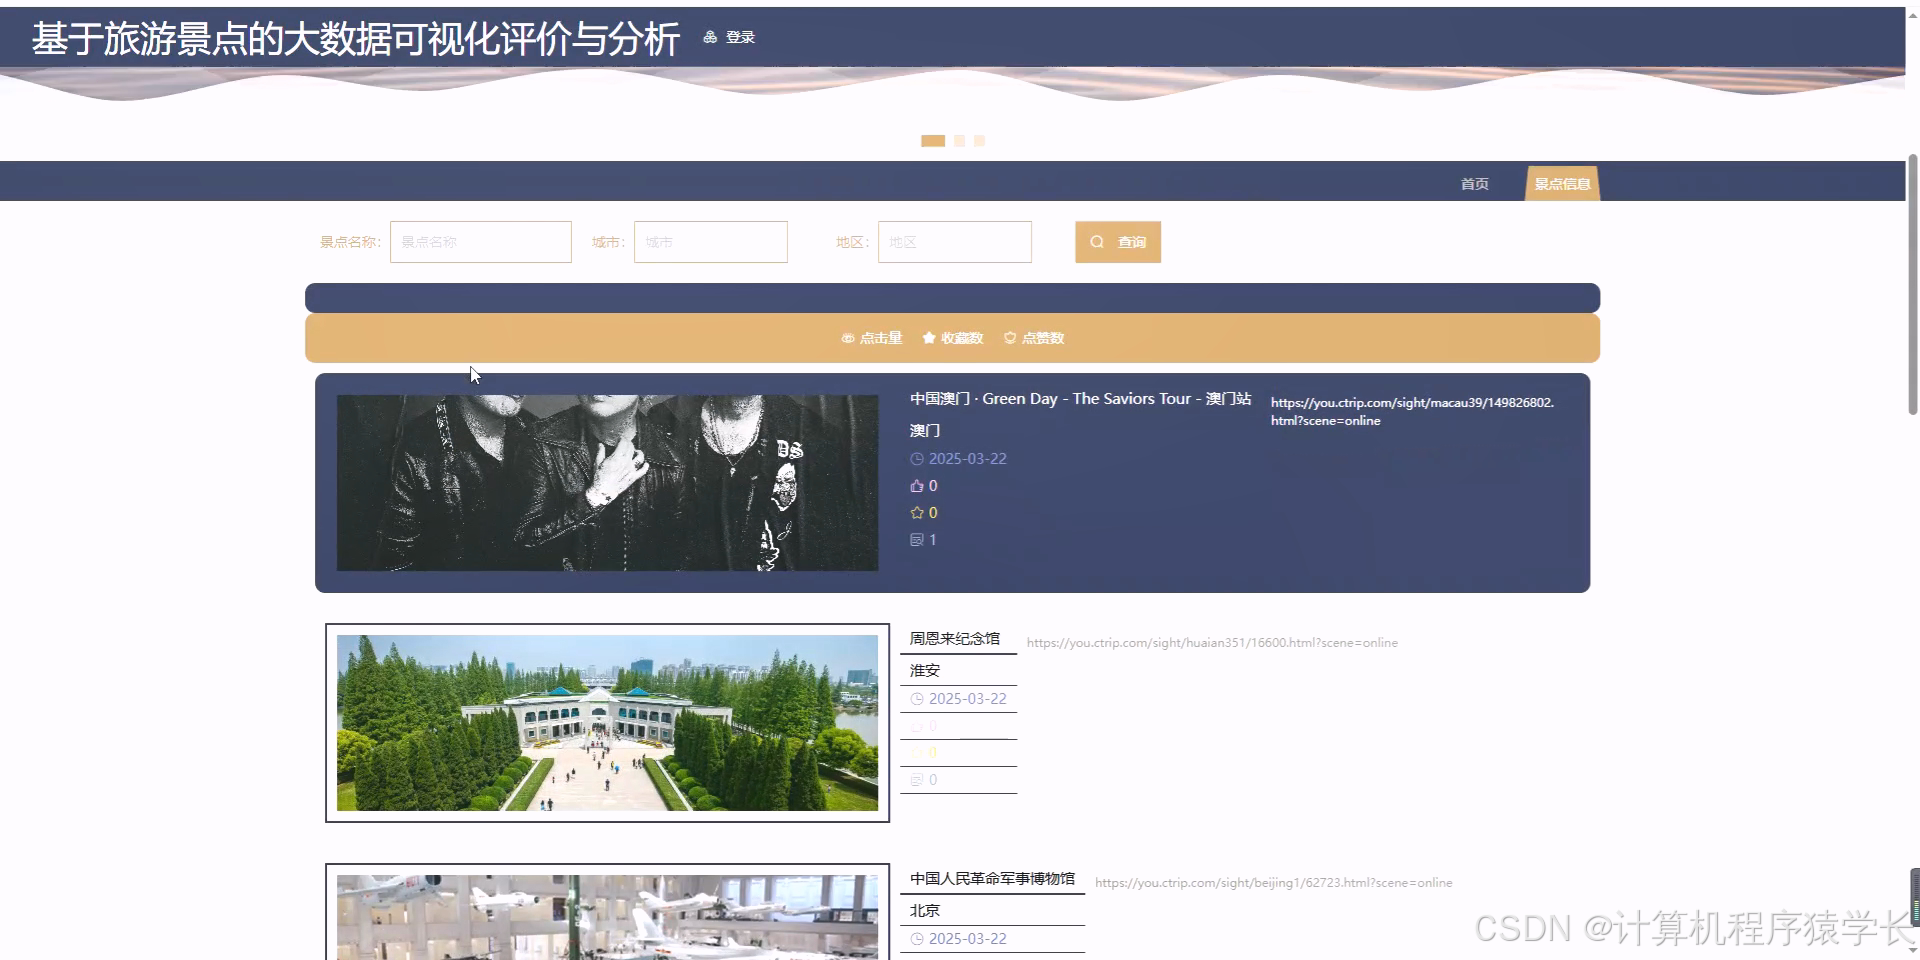
Task: Switch to the 景点信息 tab
Action: point(1562,183)
